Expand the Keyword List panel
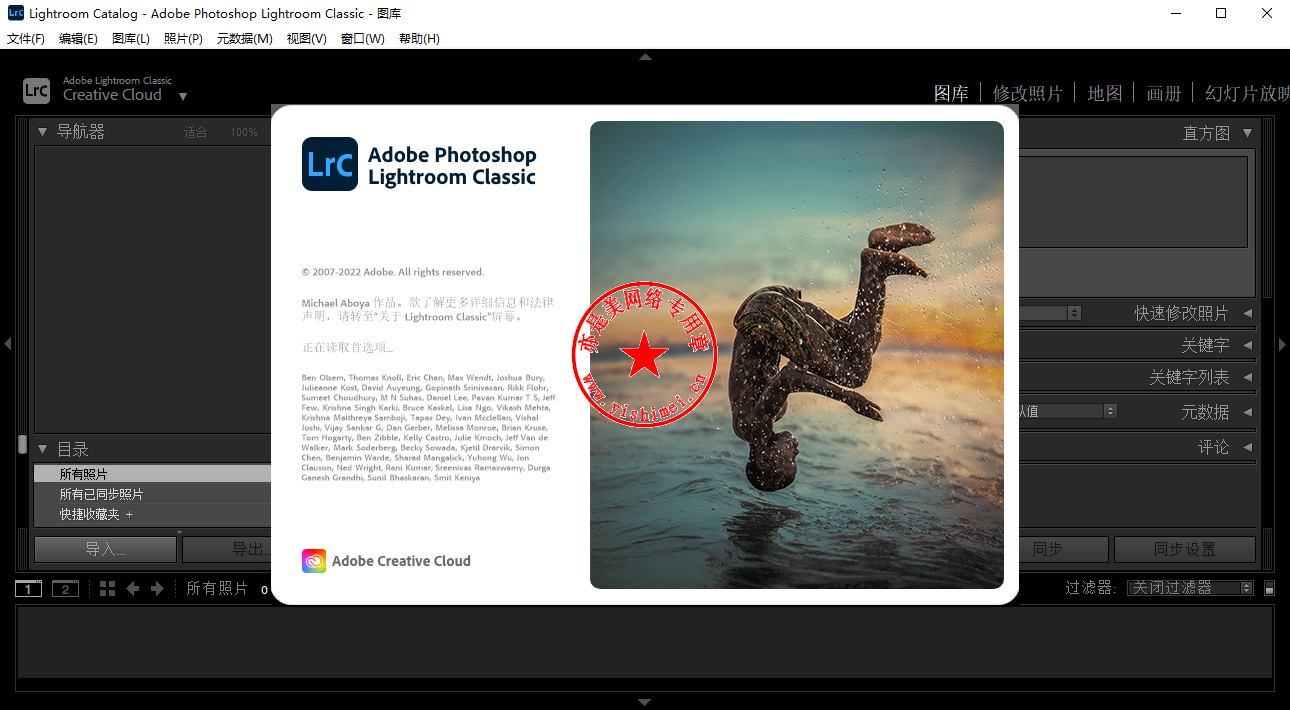The height and width of the screenshot is (710, 1290). (1247, 378)
